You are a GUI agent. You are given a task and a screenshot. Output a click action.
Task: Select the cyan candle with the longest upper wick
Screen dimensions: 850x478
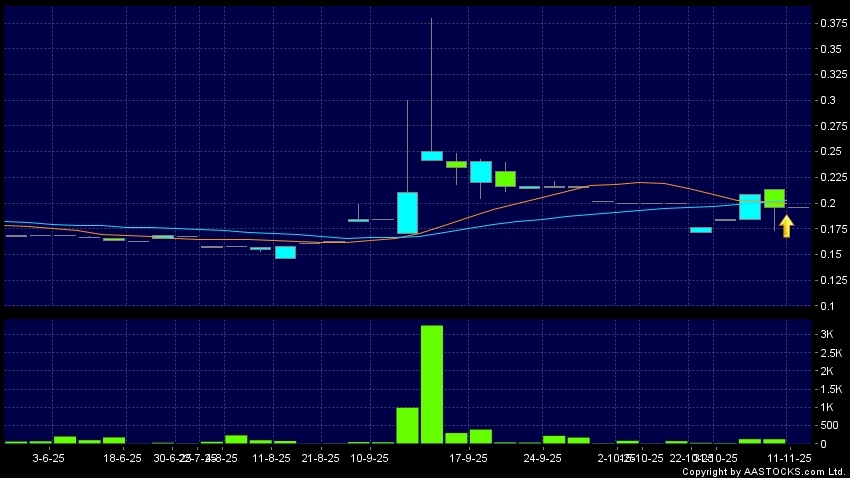[x=432, y=155]
